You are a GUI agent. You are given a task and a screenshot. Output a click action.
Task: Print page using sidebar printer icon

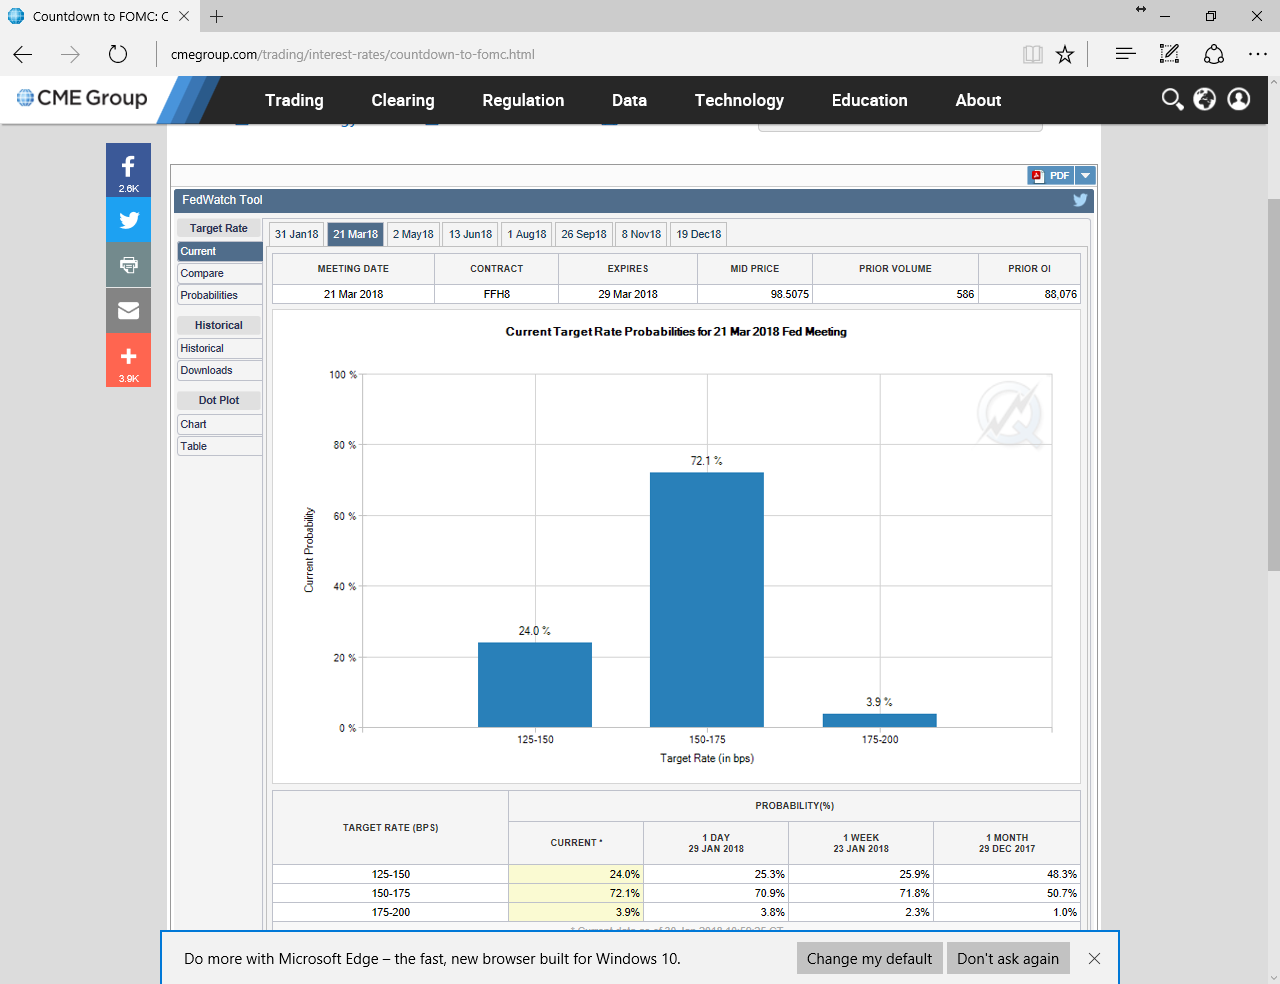pos(128,265)
